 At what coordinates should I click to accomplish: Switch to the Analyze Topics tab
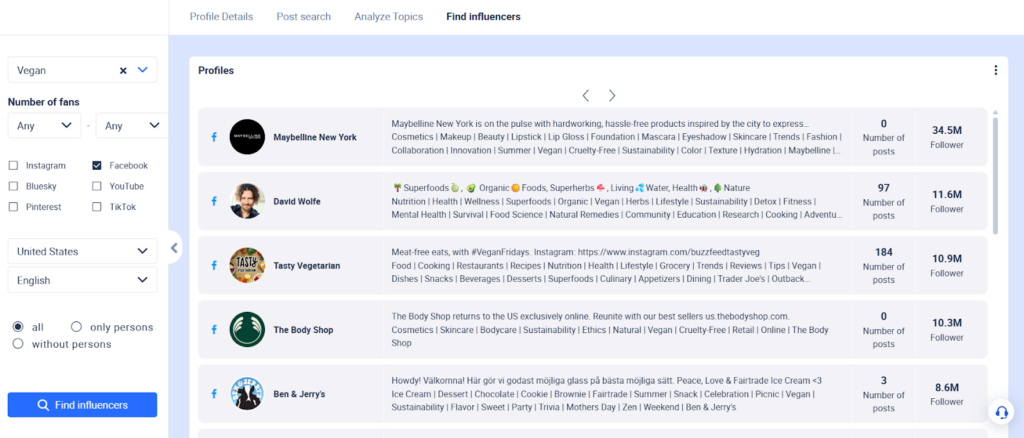388,17
